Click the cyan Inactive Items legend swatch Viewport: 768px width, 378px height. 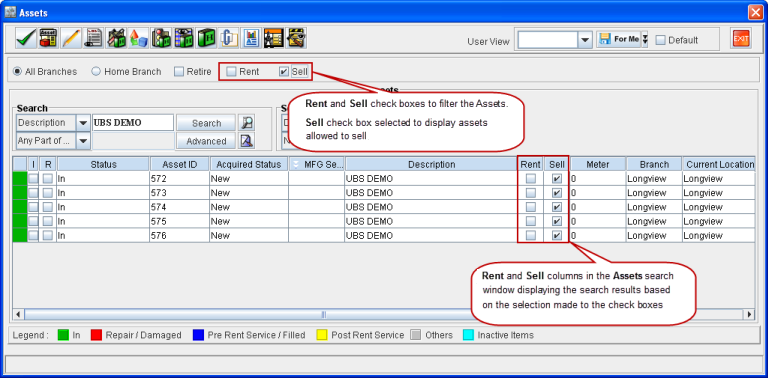[468, 335]
